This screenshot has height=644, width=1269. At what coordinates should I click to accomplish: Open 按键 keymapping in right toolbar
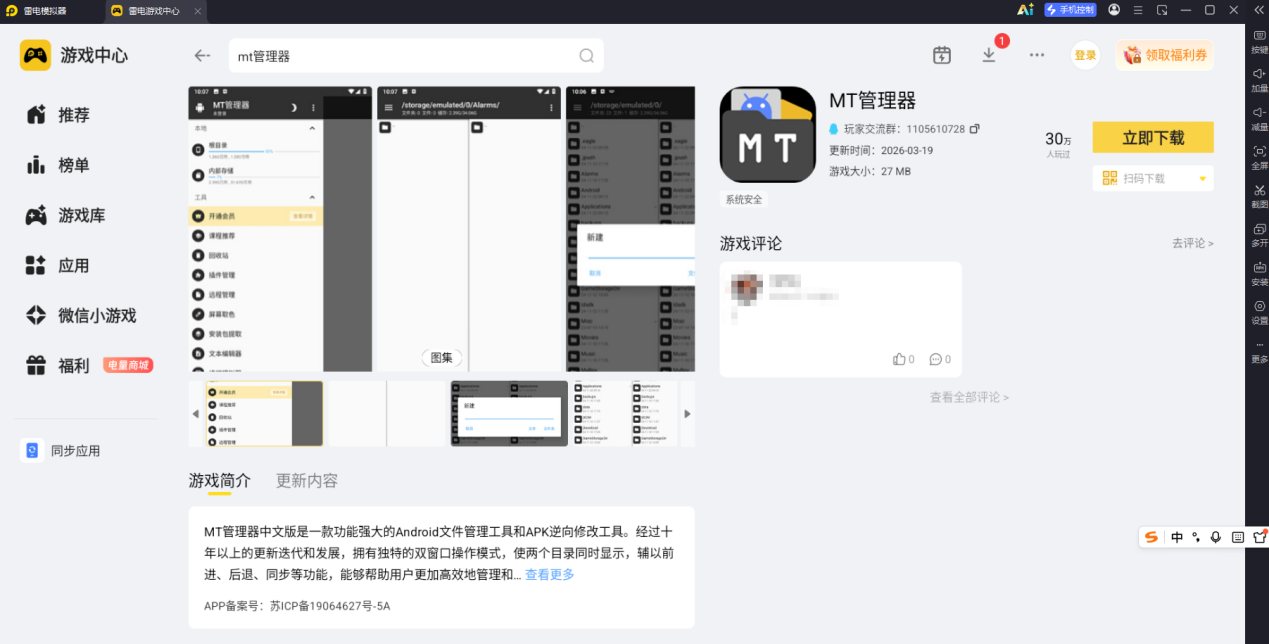pos(1259,41)
